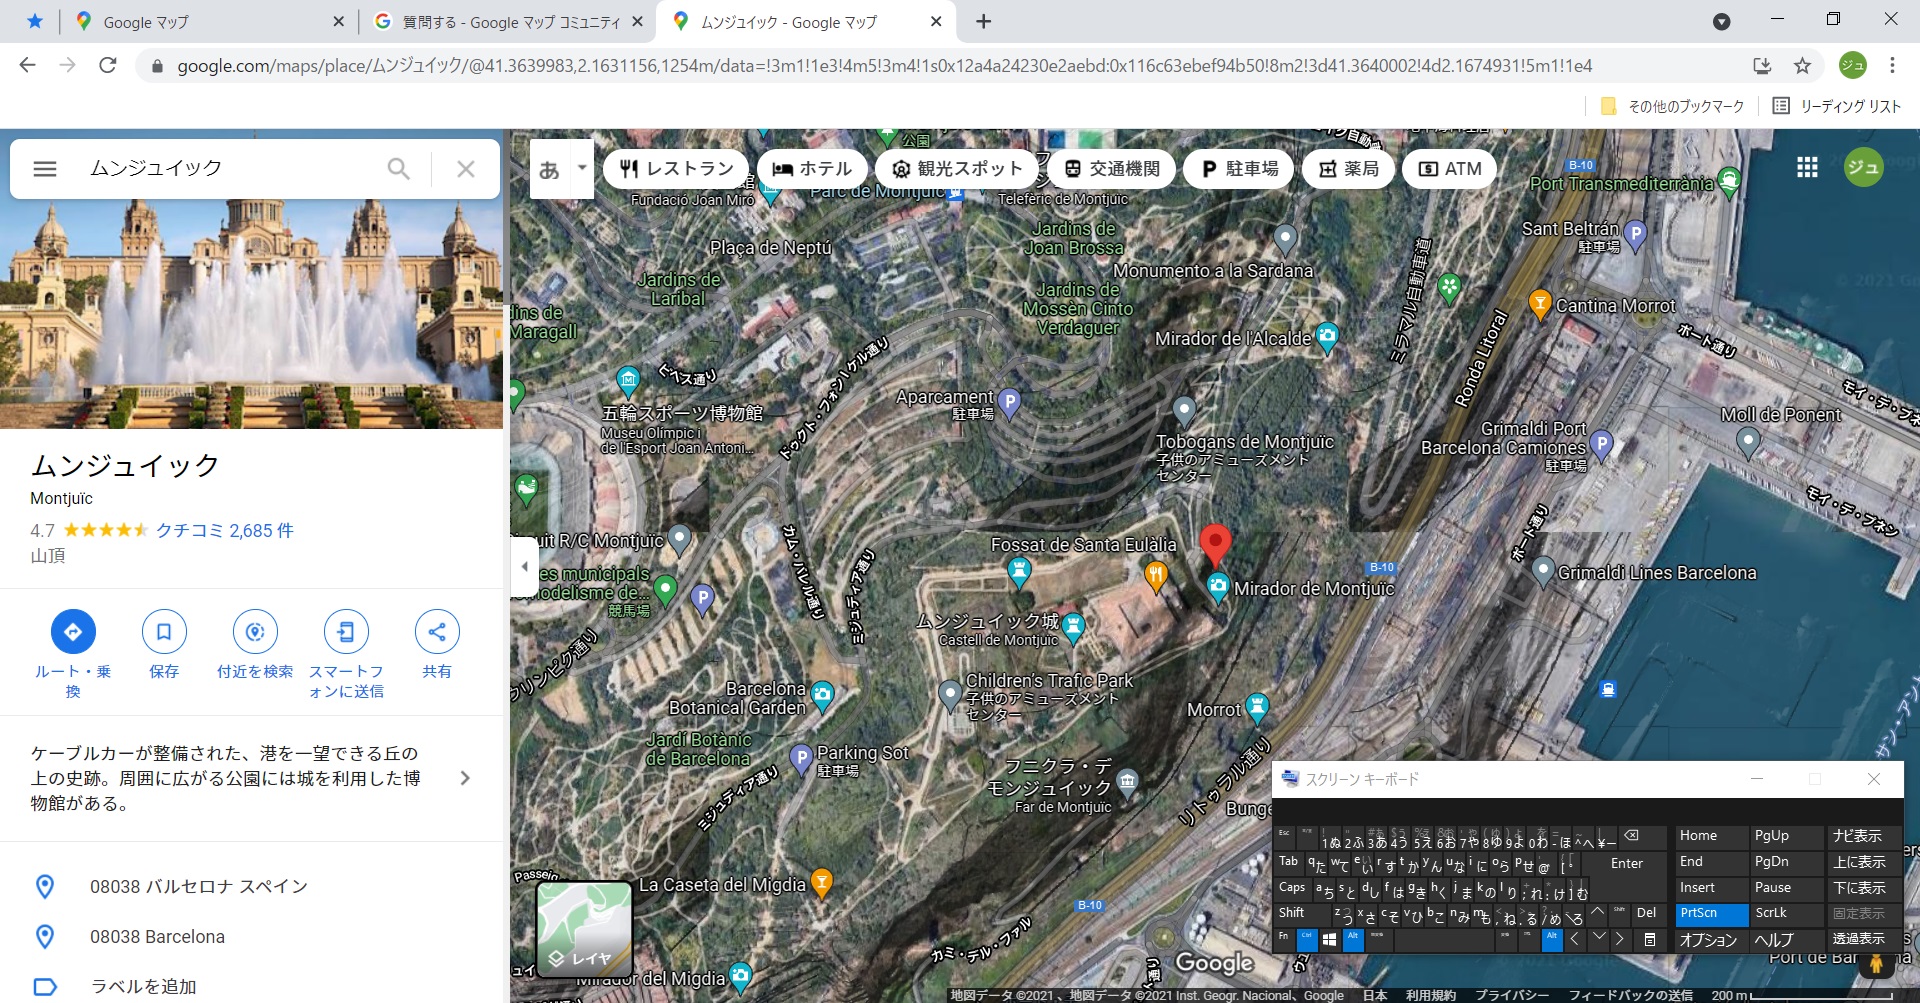This screenshot has height=1003, width=1920.
Task: Select 交通機関 filter chip
Action: coord(1111,169)
